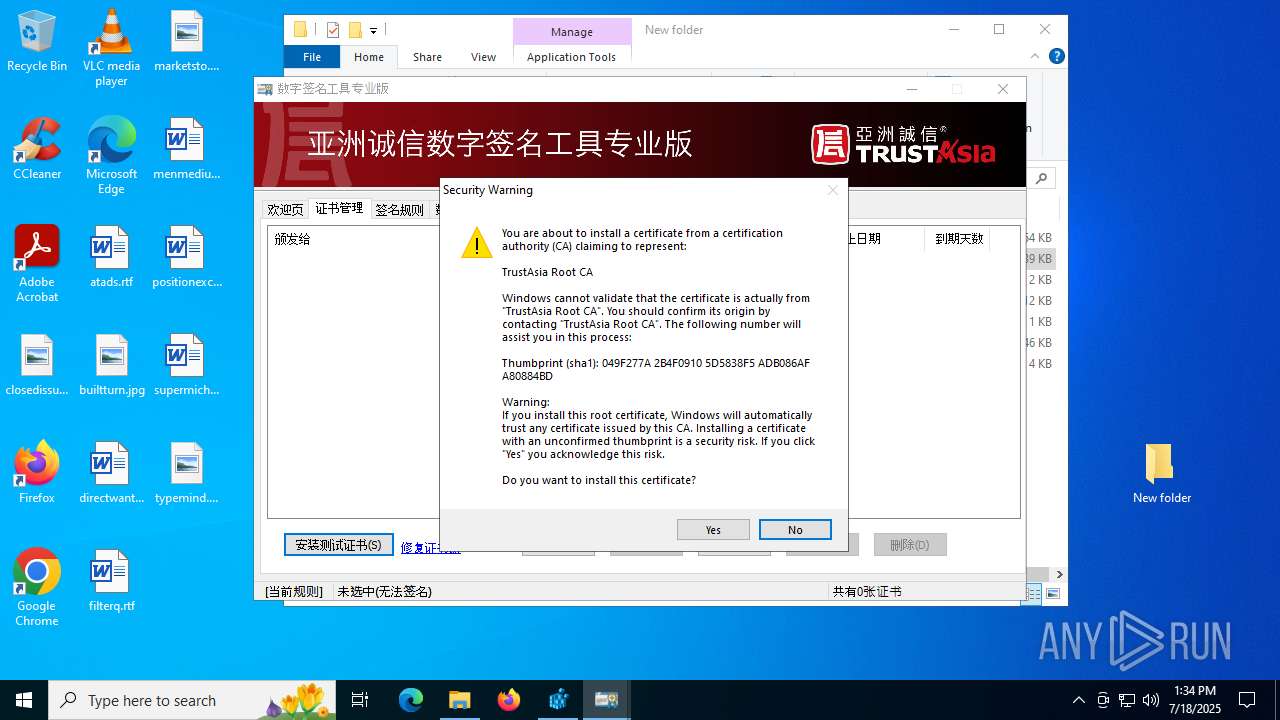Screen dimensions: 1280x720
Task: Click the 共有0张证书 status text
Action: click(867, 592)
